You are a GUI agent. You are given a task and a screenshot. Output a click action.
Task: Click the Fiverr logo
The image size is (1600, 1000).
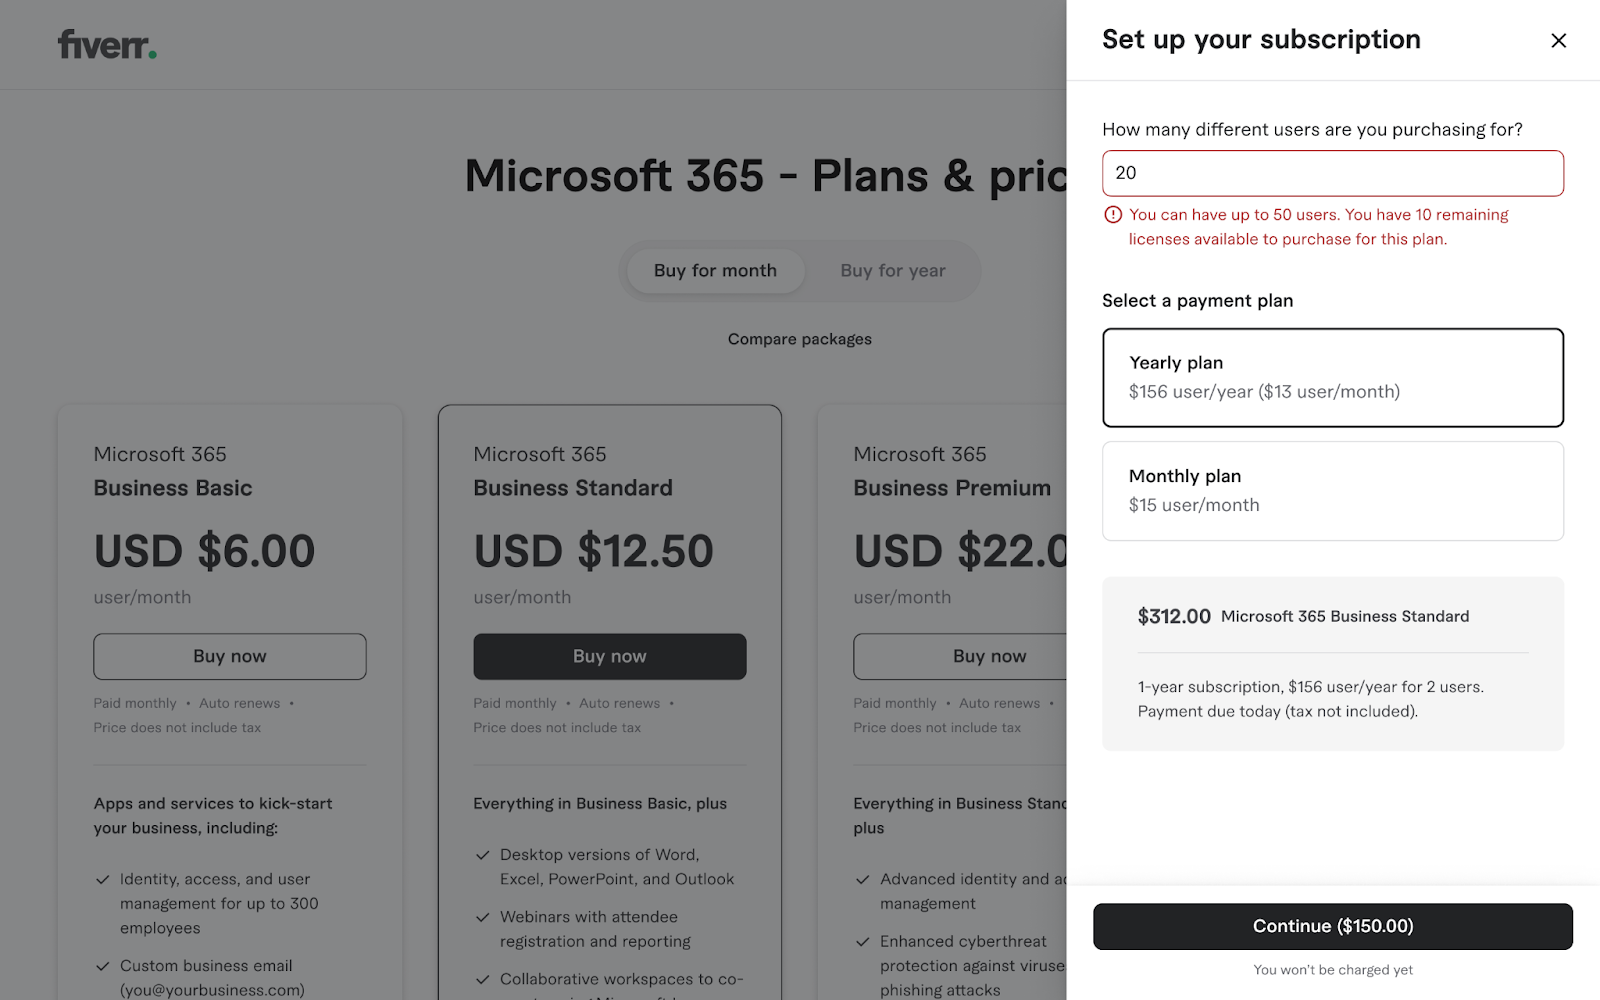point(107,45)
